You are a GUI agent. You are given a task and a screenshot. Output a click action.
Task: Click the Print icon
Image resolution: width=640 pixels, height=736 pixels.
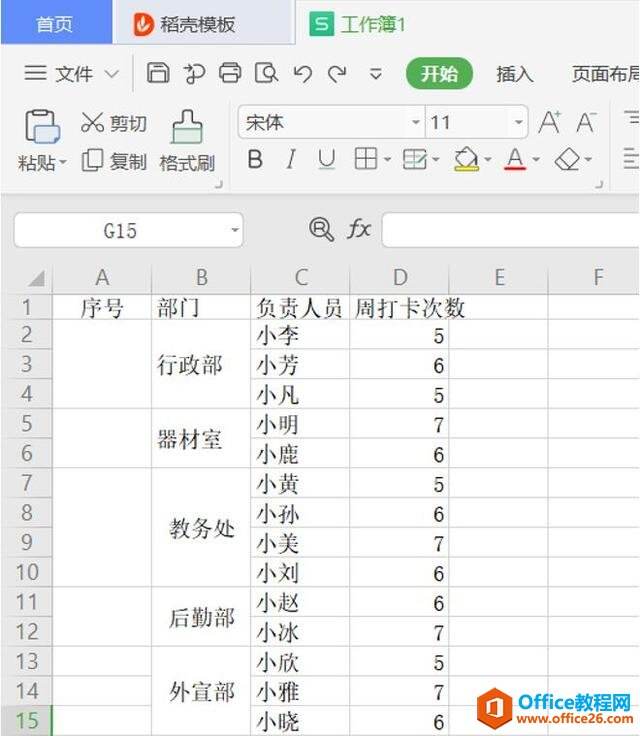click(x=230, y=73)
